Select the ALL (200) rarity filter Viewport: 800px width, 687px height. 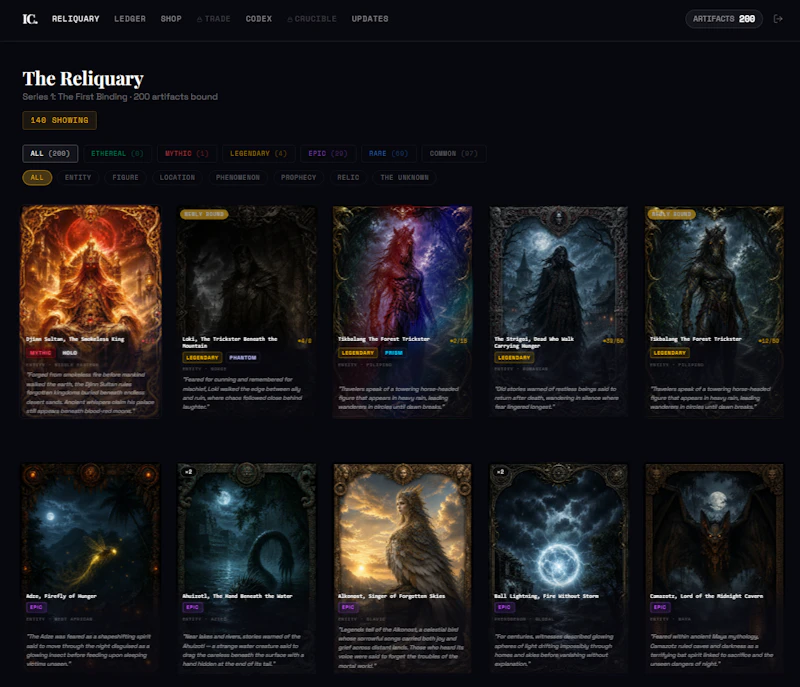pos(50,154)
